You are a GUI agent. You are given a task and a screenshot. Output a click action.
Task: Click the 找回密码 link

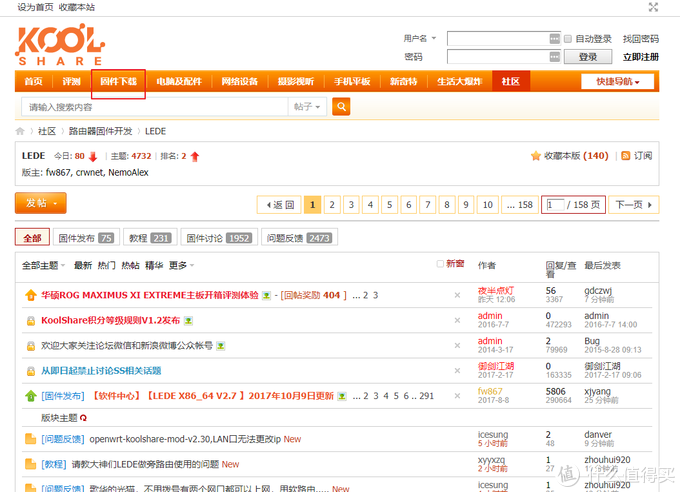click(x=641, y=39)
